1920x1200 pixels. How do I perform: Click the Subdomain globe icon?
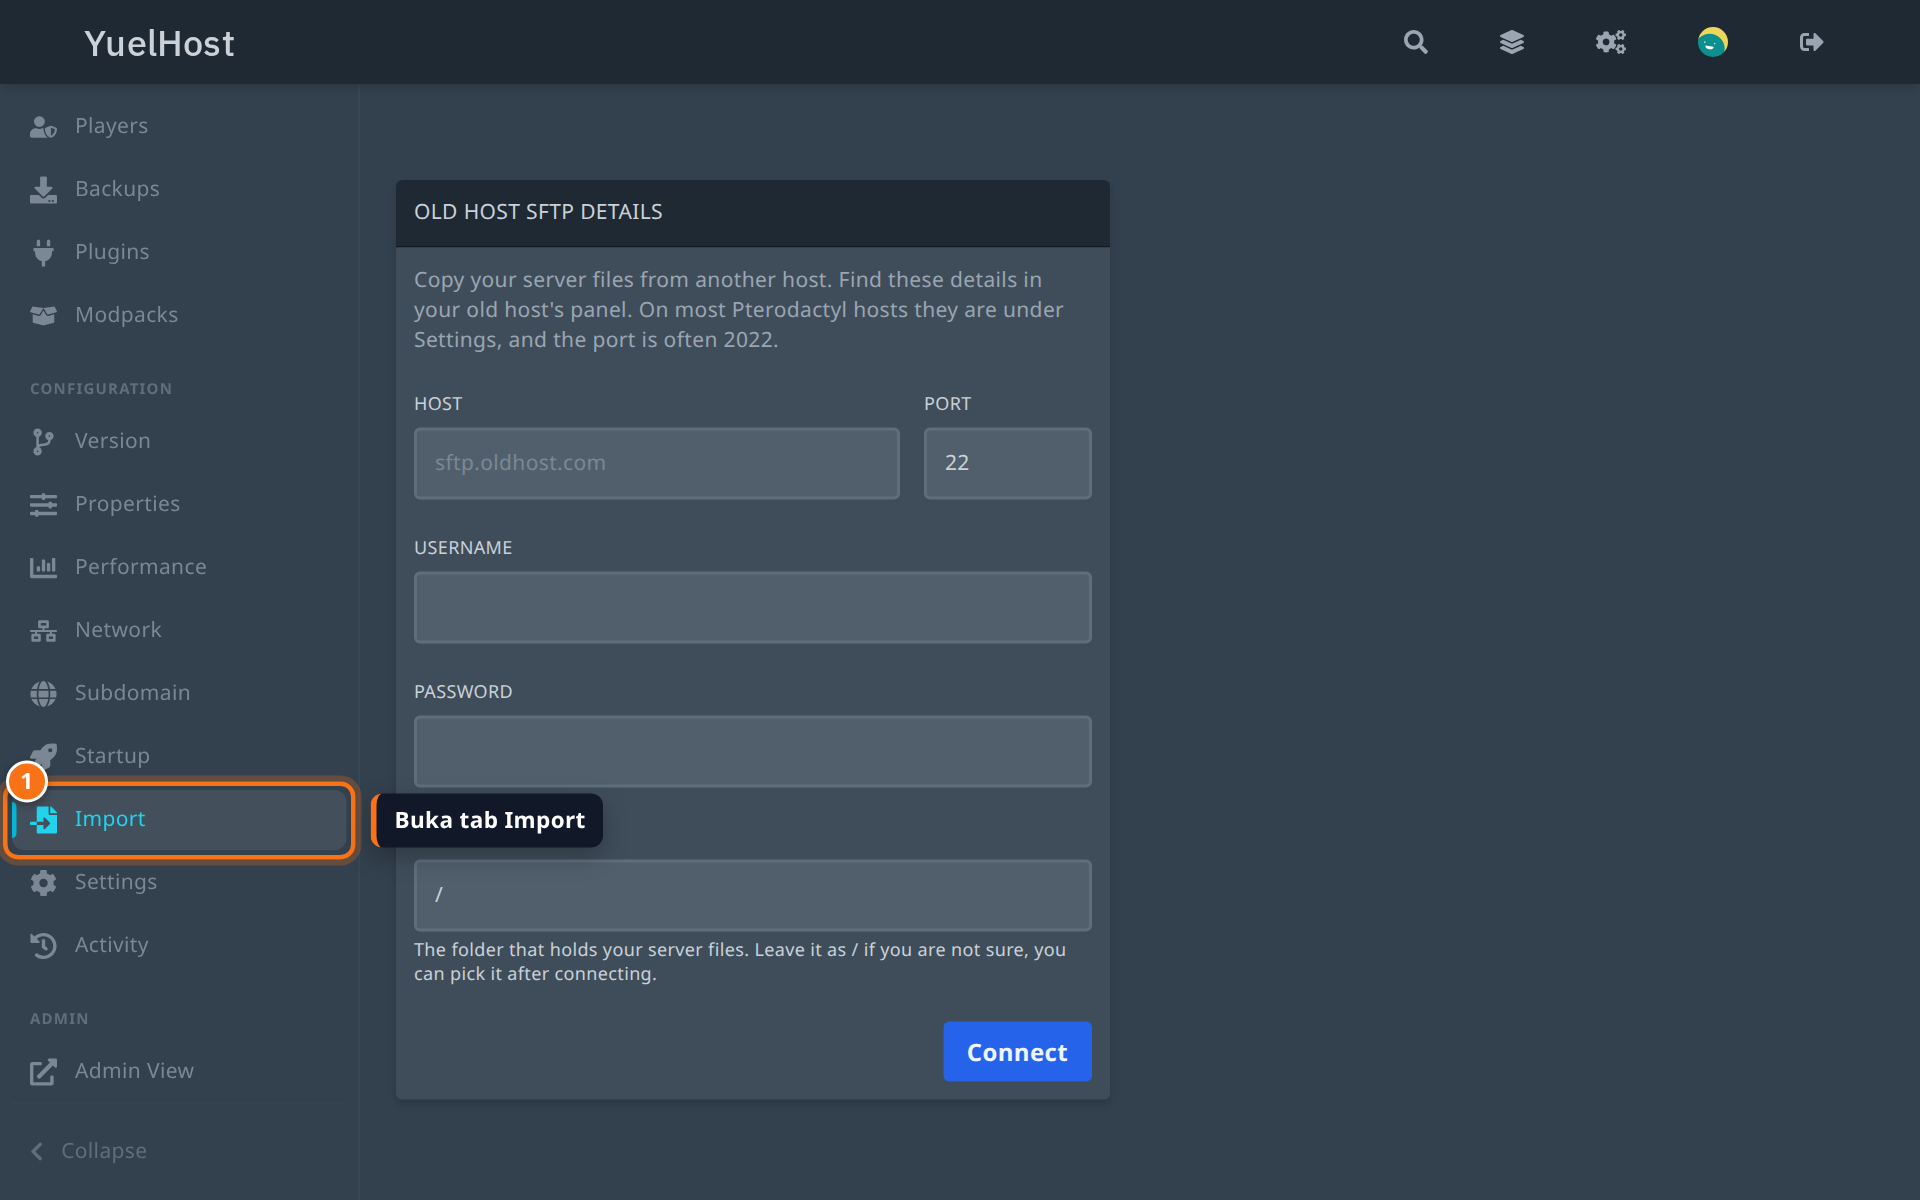point(43,693)
